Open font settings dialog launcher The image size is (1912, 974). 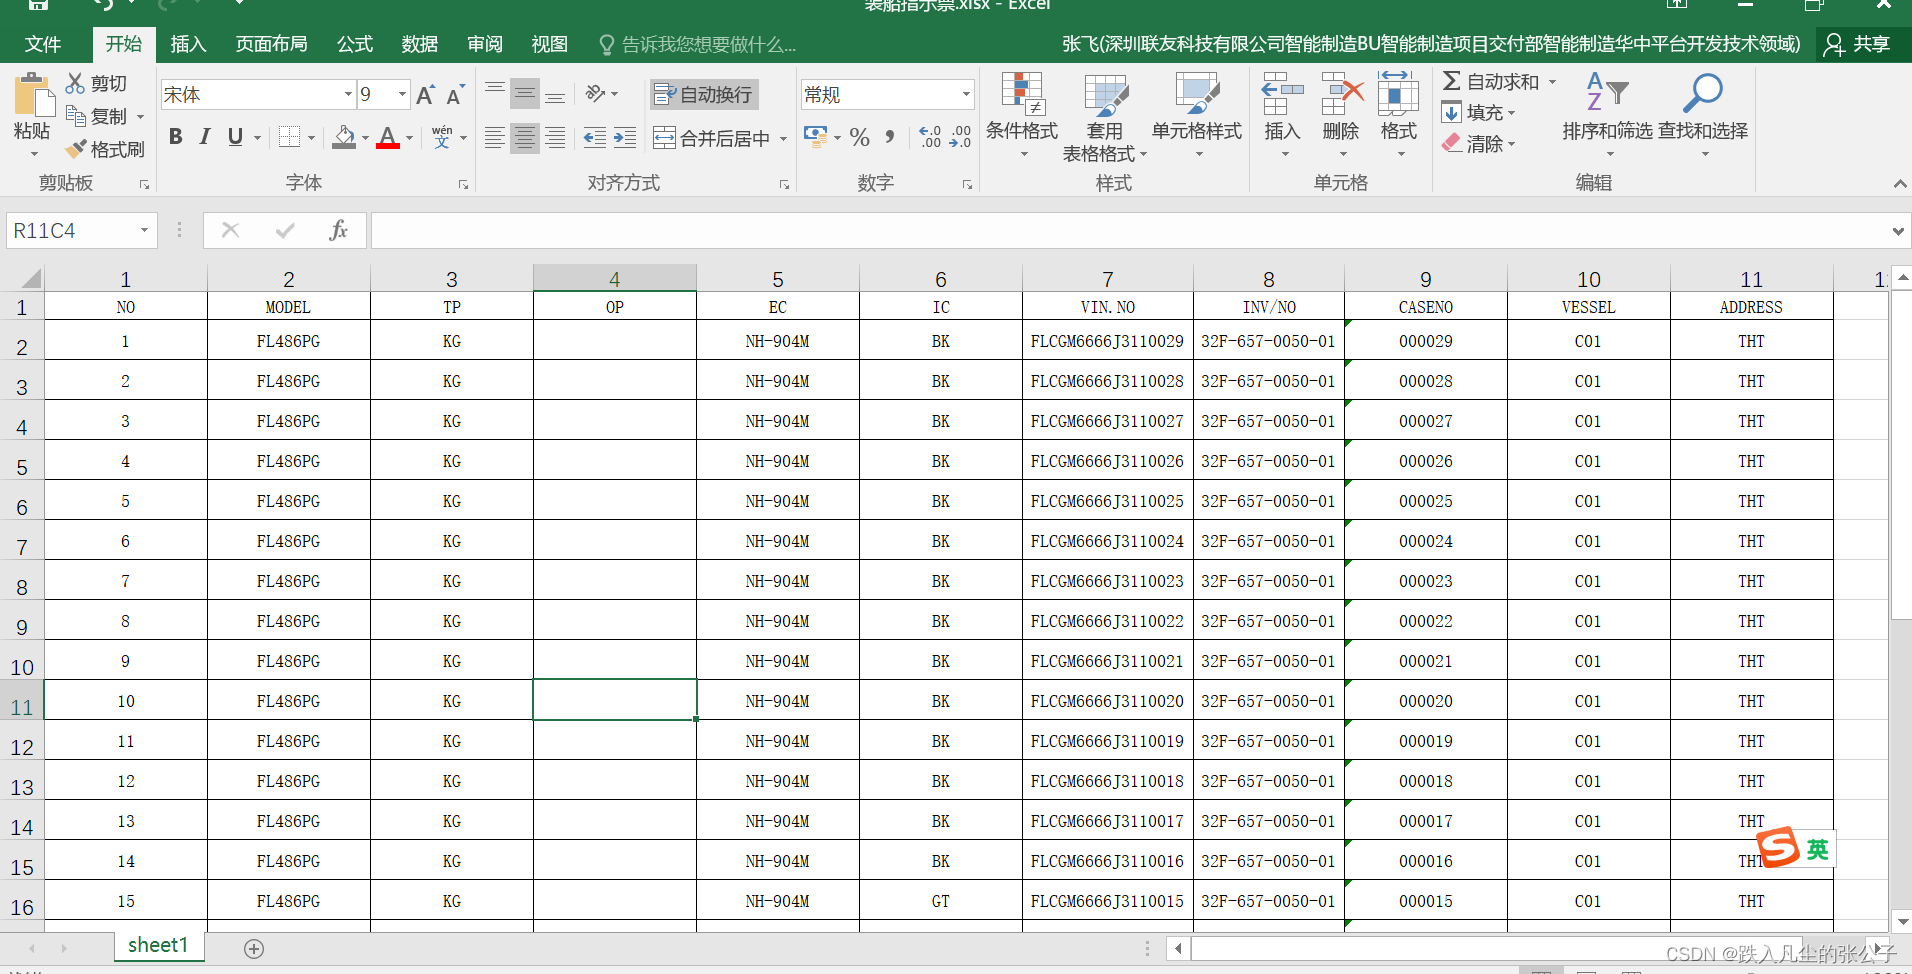pyautogui.click(x=463, y=184)
